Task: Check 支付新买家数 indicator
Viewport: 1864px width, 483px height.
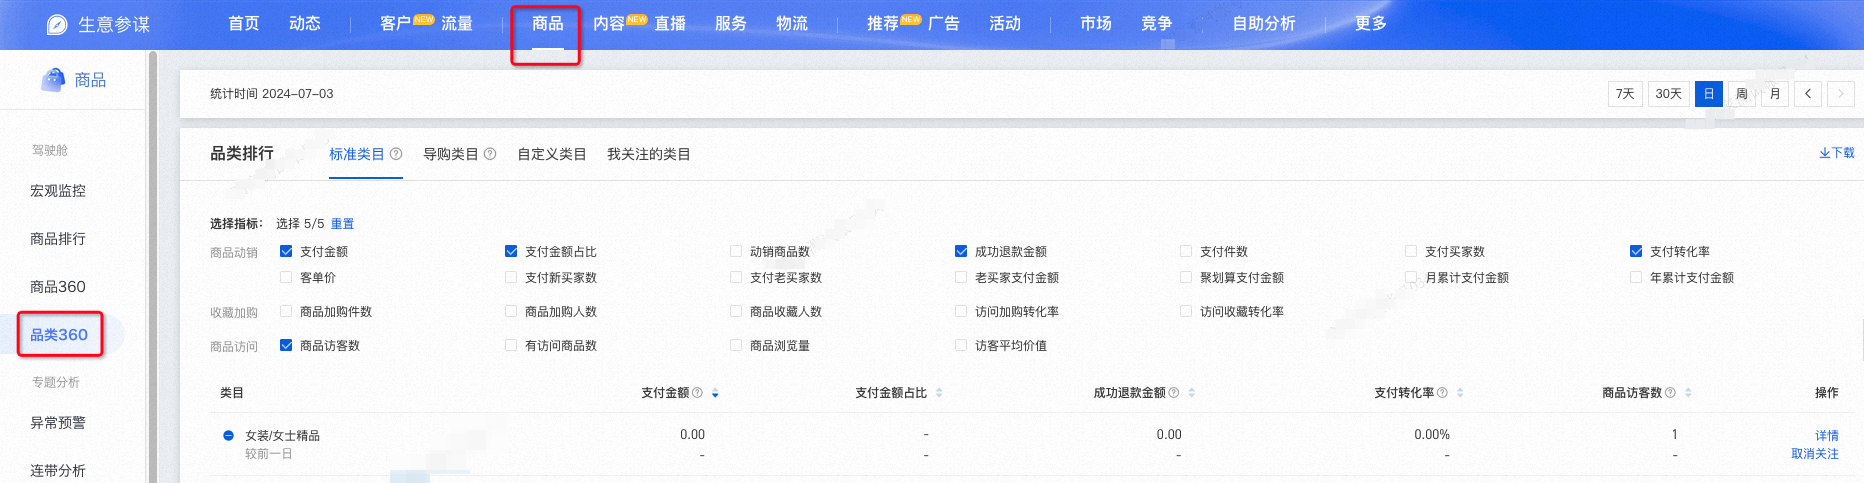Action: (x=511, y=278)
